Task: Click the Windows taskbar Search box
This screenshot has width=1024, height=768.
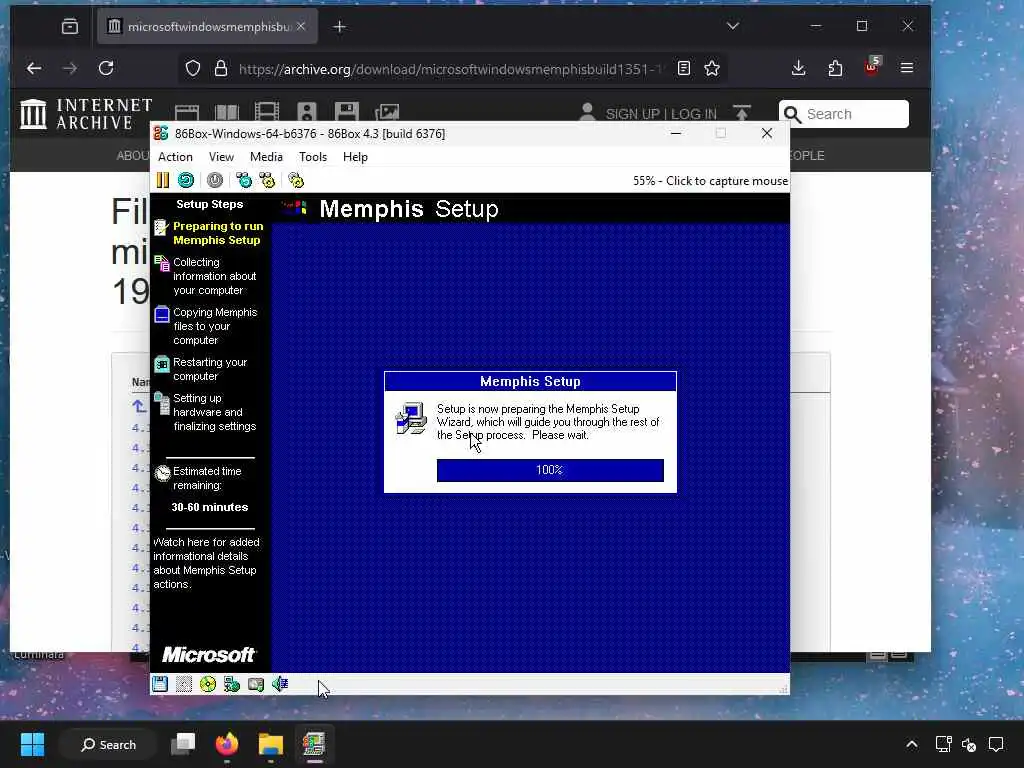Action: [x=108, y=744]
